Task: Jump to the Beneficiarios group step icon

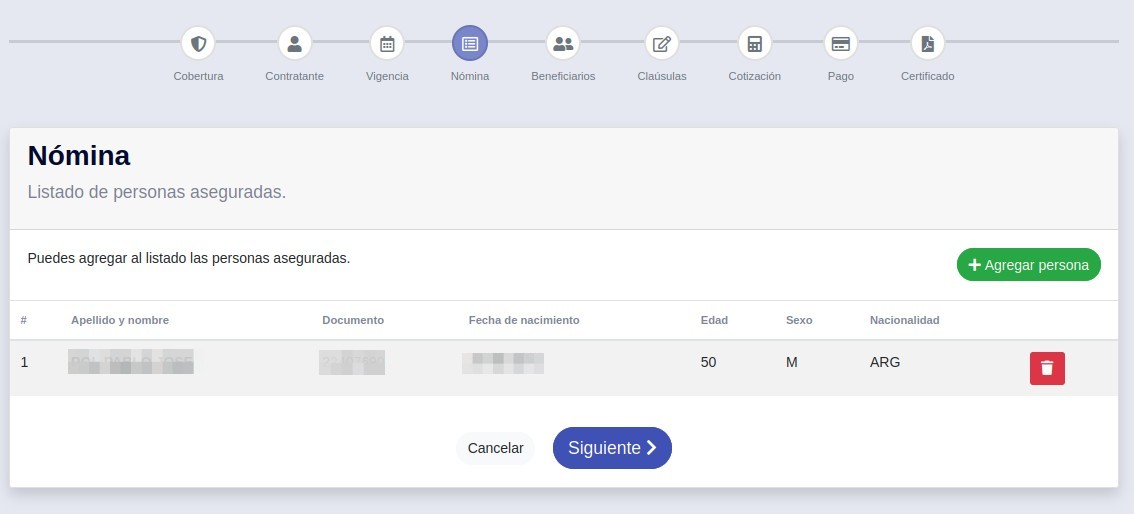Action: click(x=563, y=43)
